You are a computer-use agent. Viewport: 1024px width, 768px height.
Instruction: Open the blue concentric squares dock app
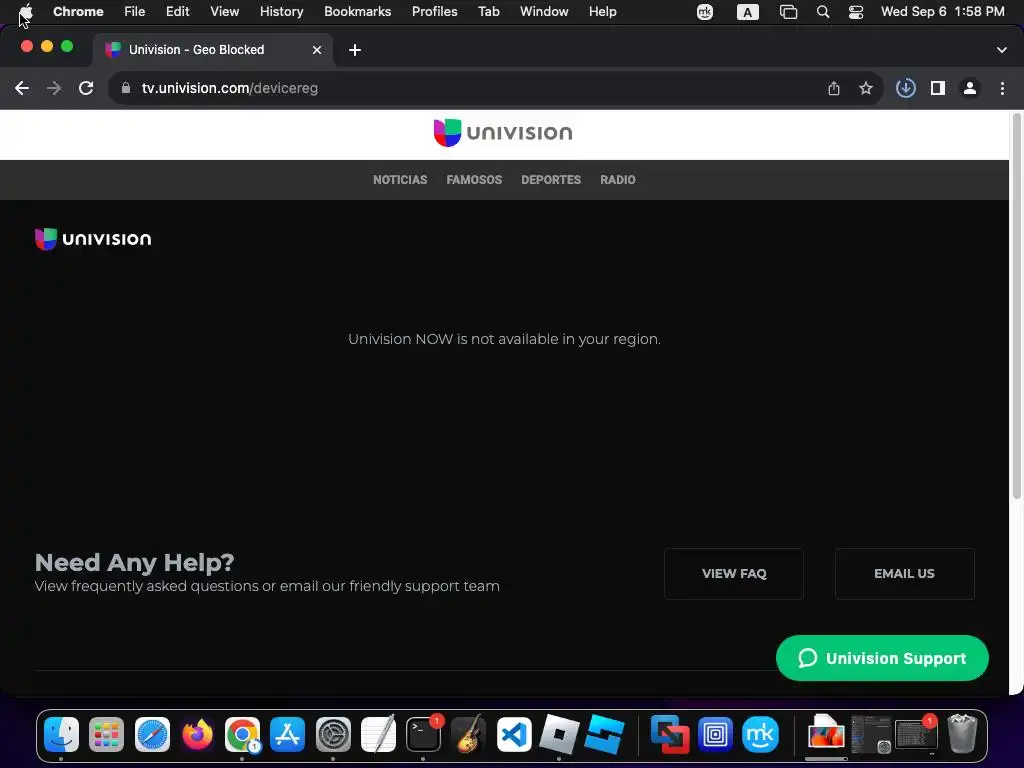point(715,734)
